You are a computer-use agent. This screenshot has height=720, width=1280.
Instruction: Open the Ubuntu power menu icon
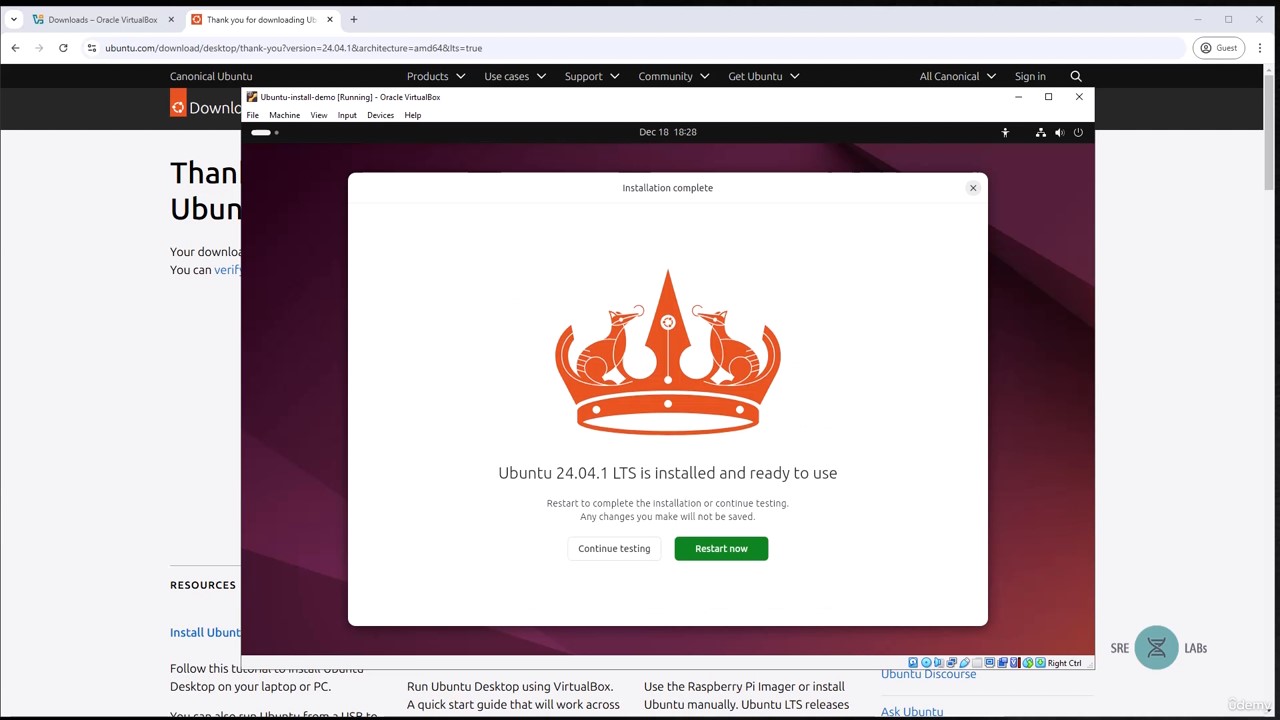tap(1078, 132)
